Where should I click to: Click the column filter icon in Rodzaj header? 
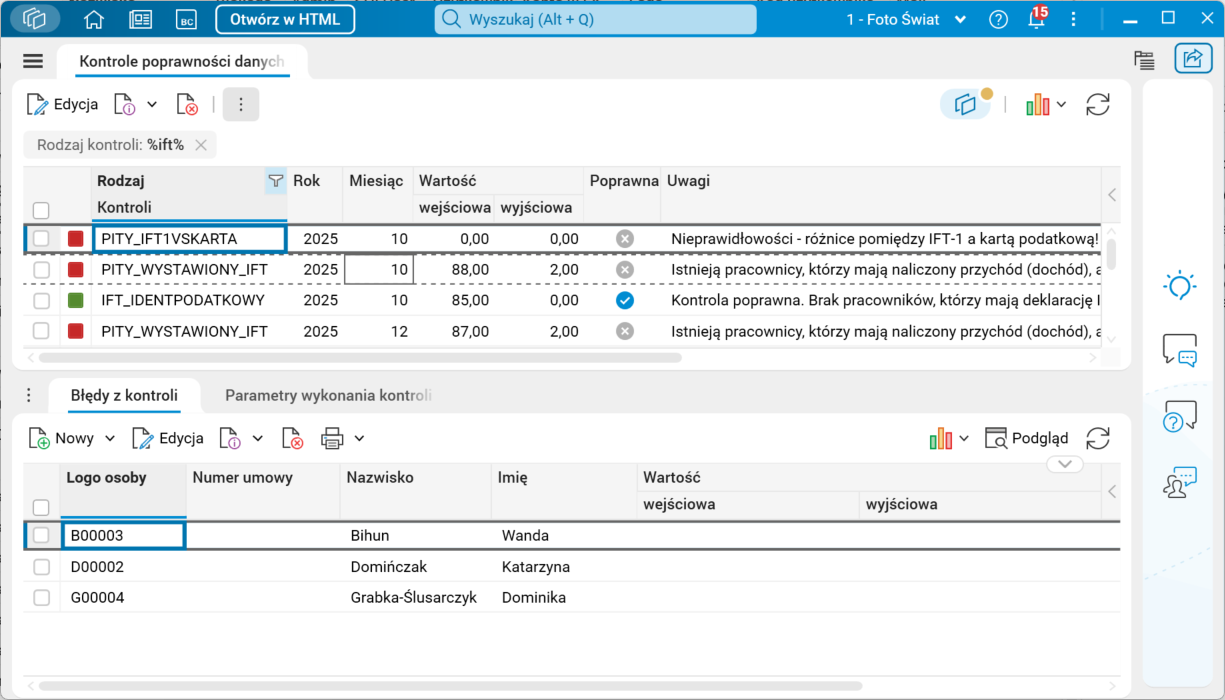(x=275, y=181)
